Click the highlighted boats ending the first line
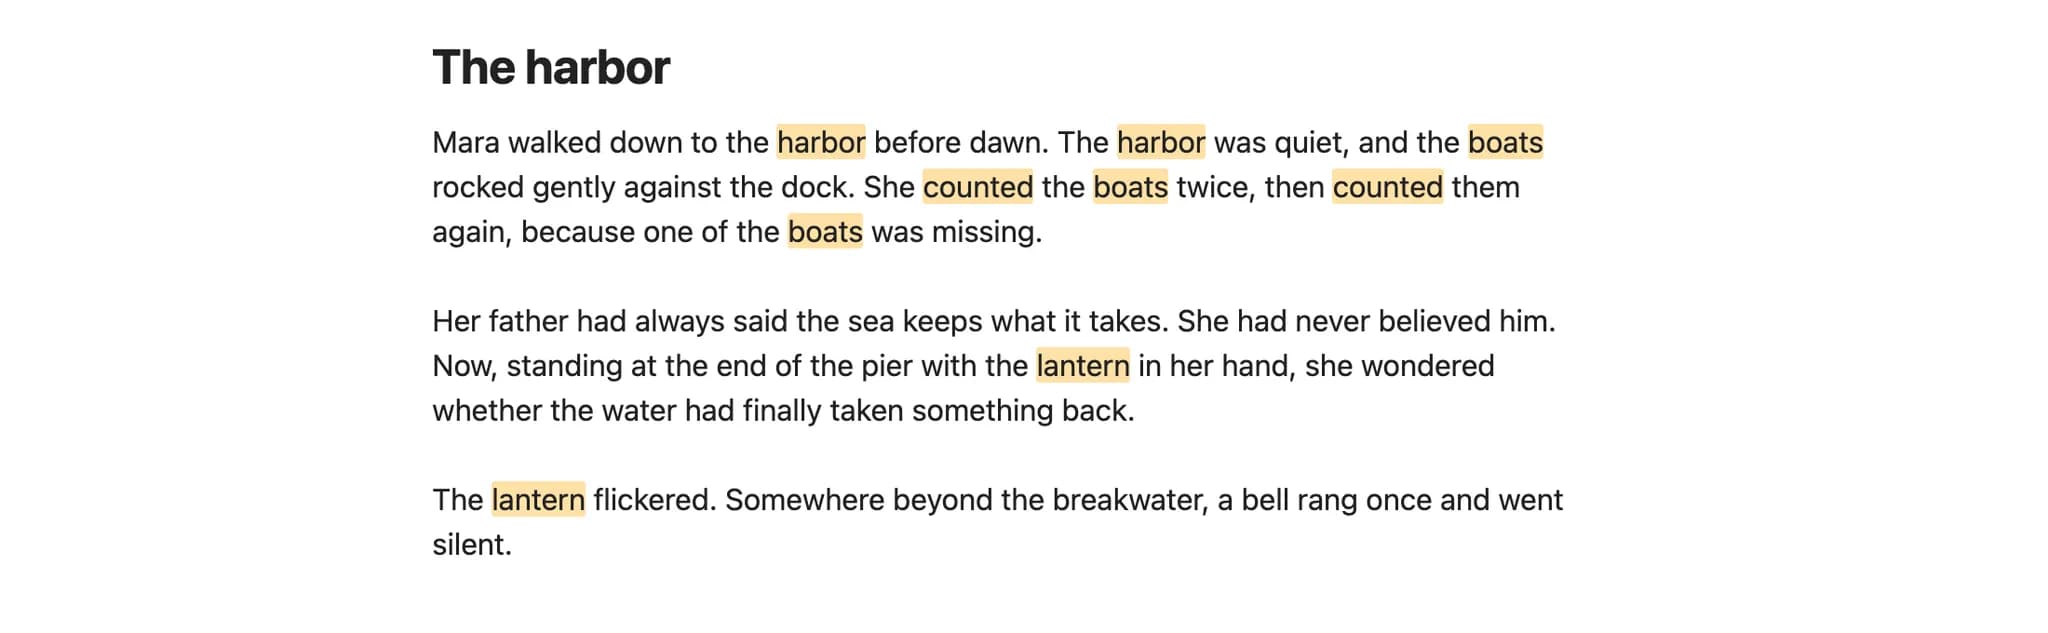2048x633 pixels. [1505, 143]
